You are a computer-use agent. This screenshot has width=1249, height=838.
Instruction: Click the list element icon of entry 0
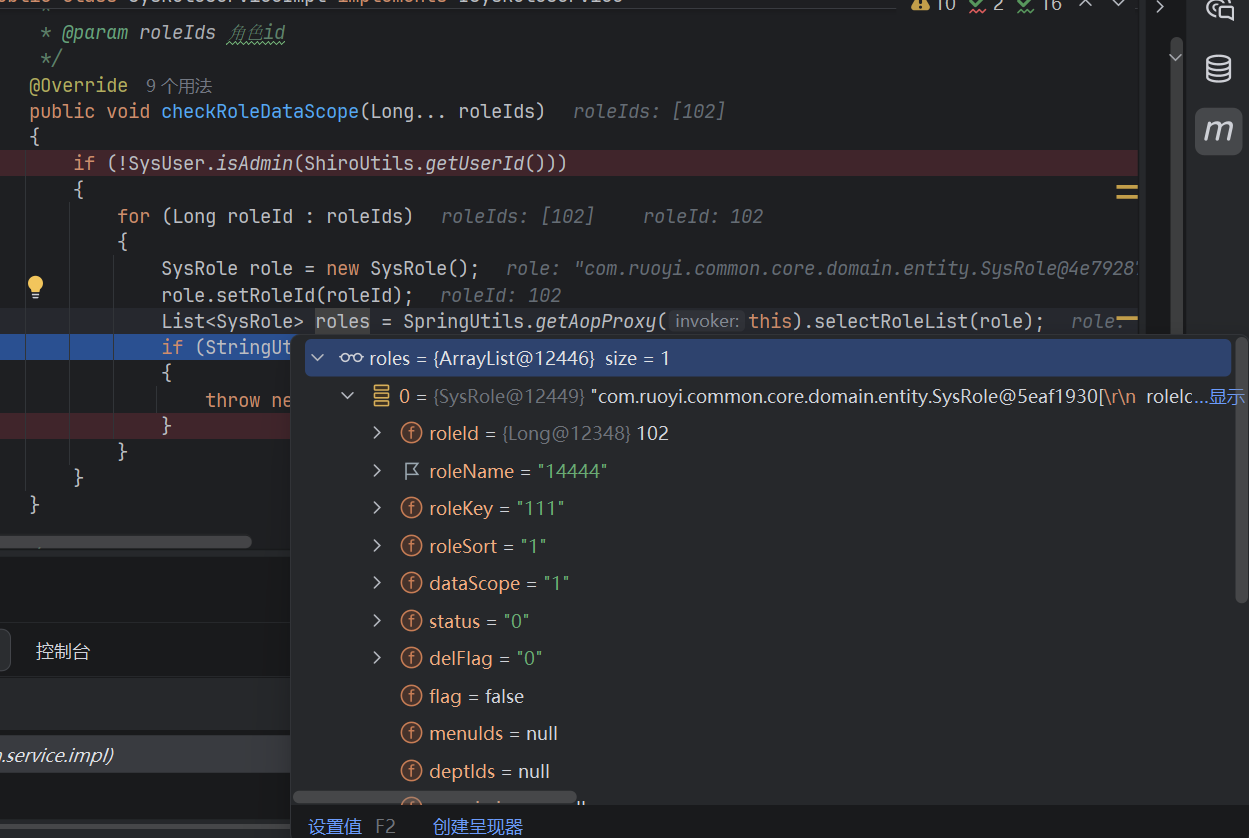pyautogui.click(x=381, y=396)
